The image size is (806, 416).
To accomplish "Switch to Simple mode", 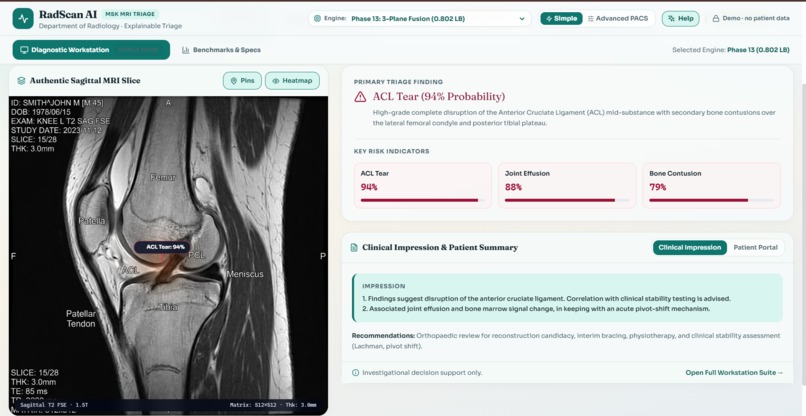I will pyautogui.click(x=561, y=19).
